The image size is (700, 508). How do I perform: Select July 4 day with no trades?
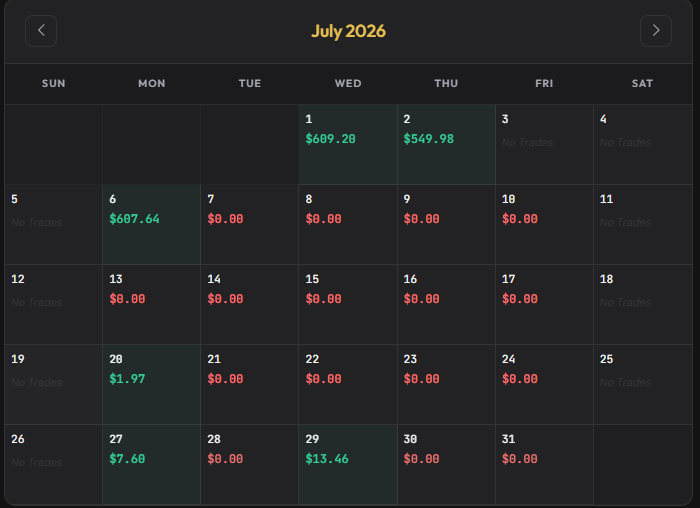point(643,145)
